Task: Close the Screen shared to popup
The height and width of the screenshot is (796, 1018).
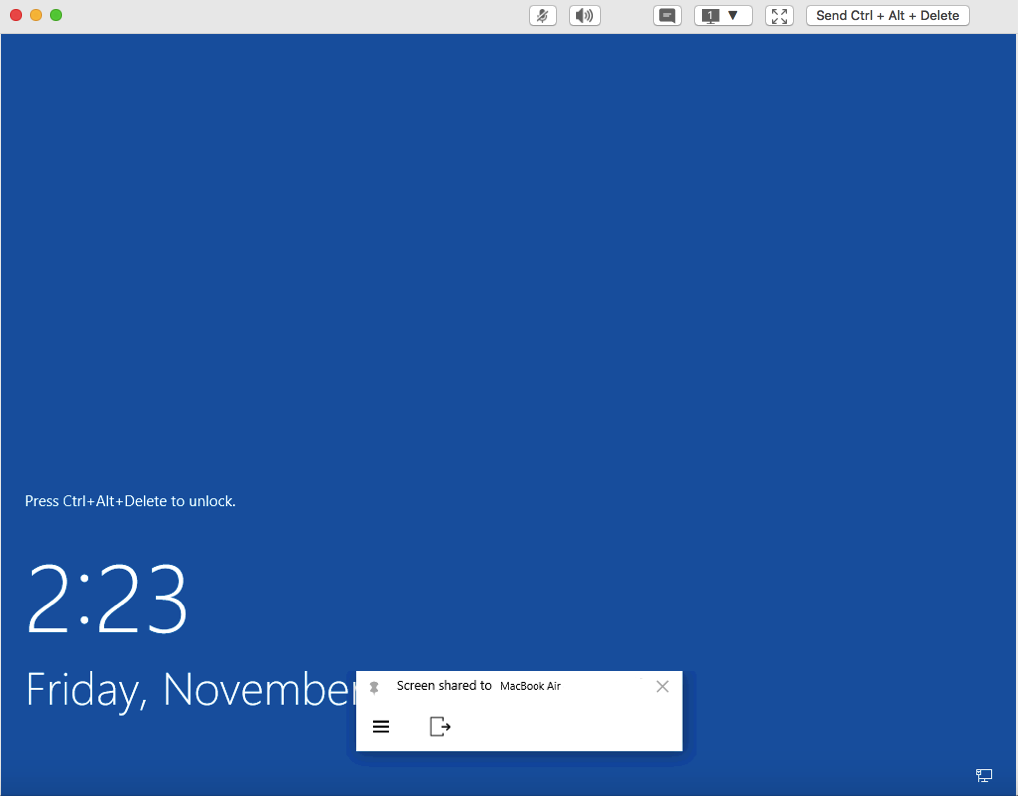Action: (662, 686)
